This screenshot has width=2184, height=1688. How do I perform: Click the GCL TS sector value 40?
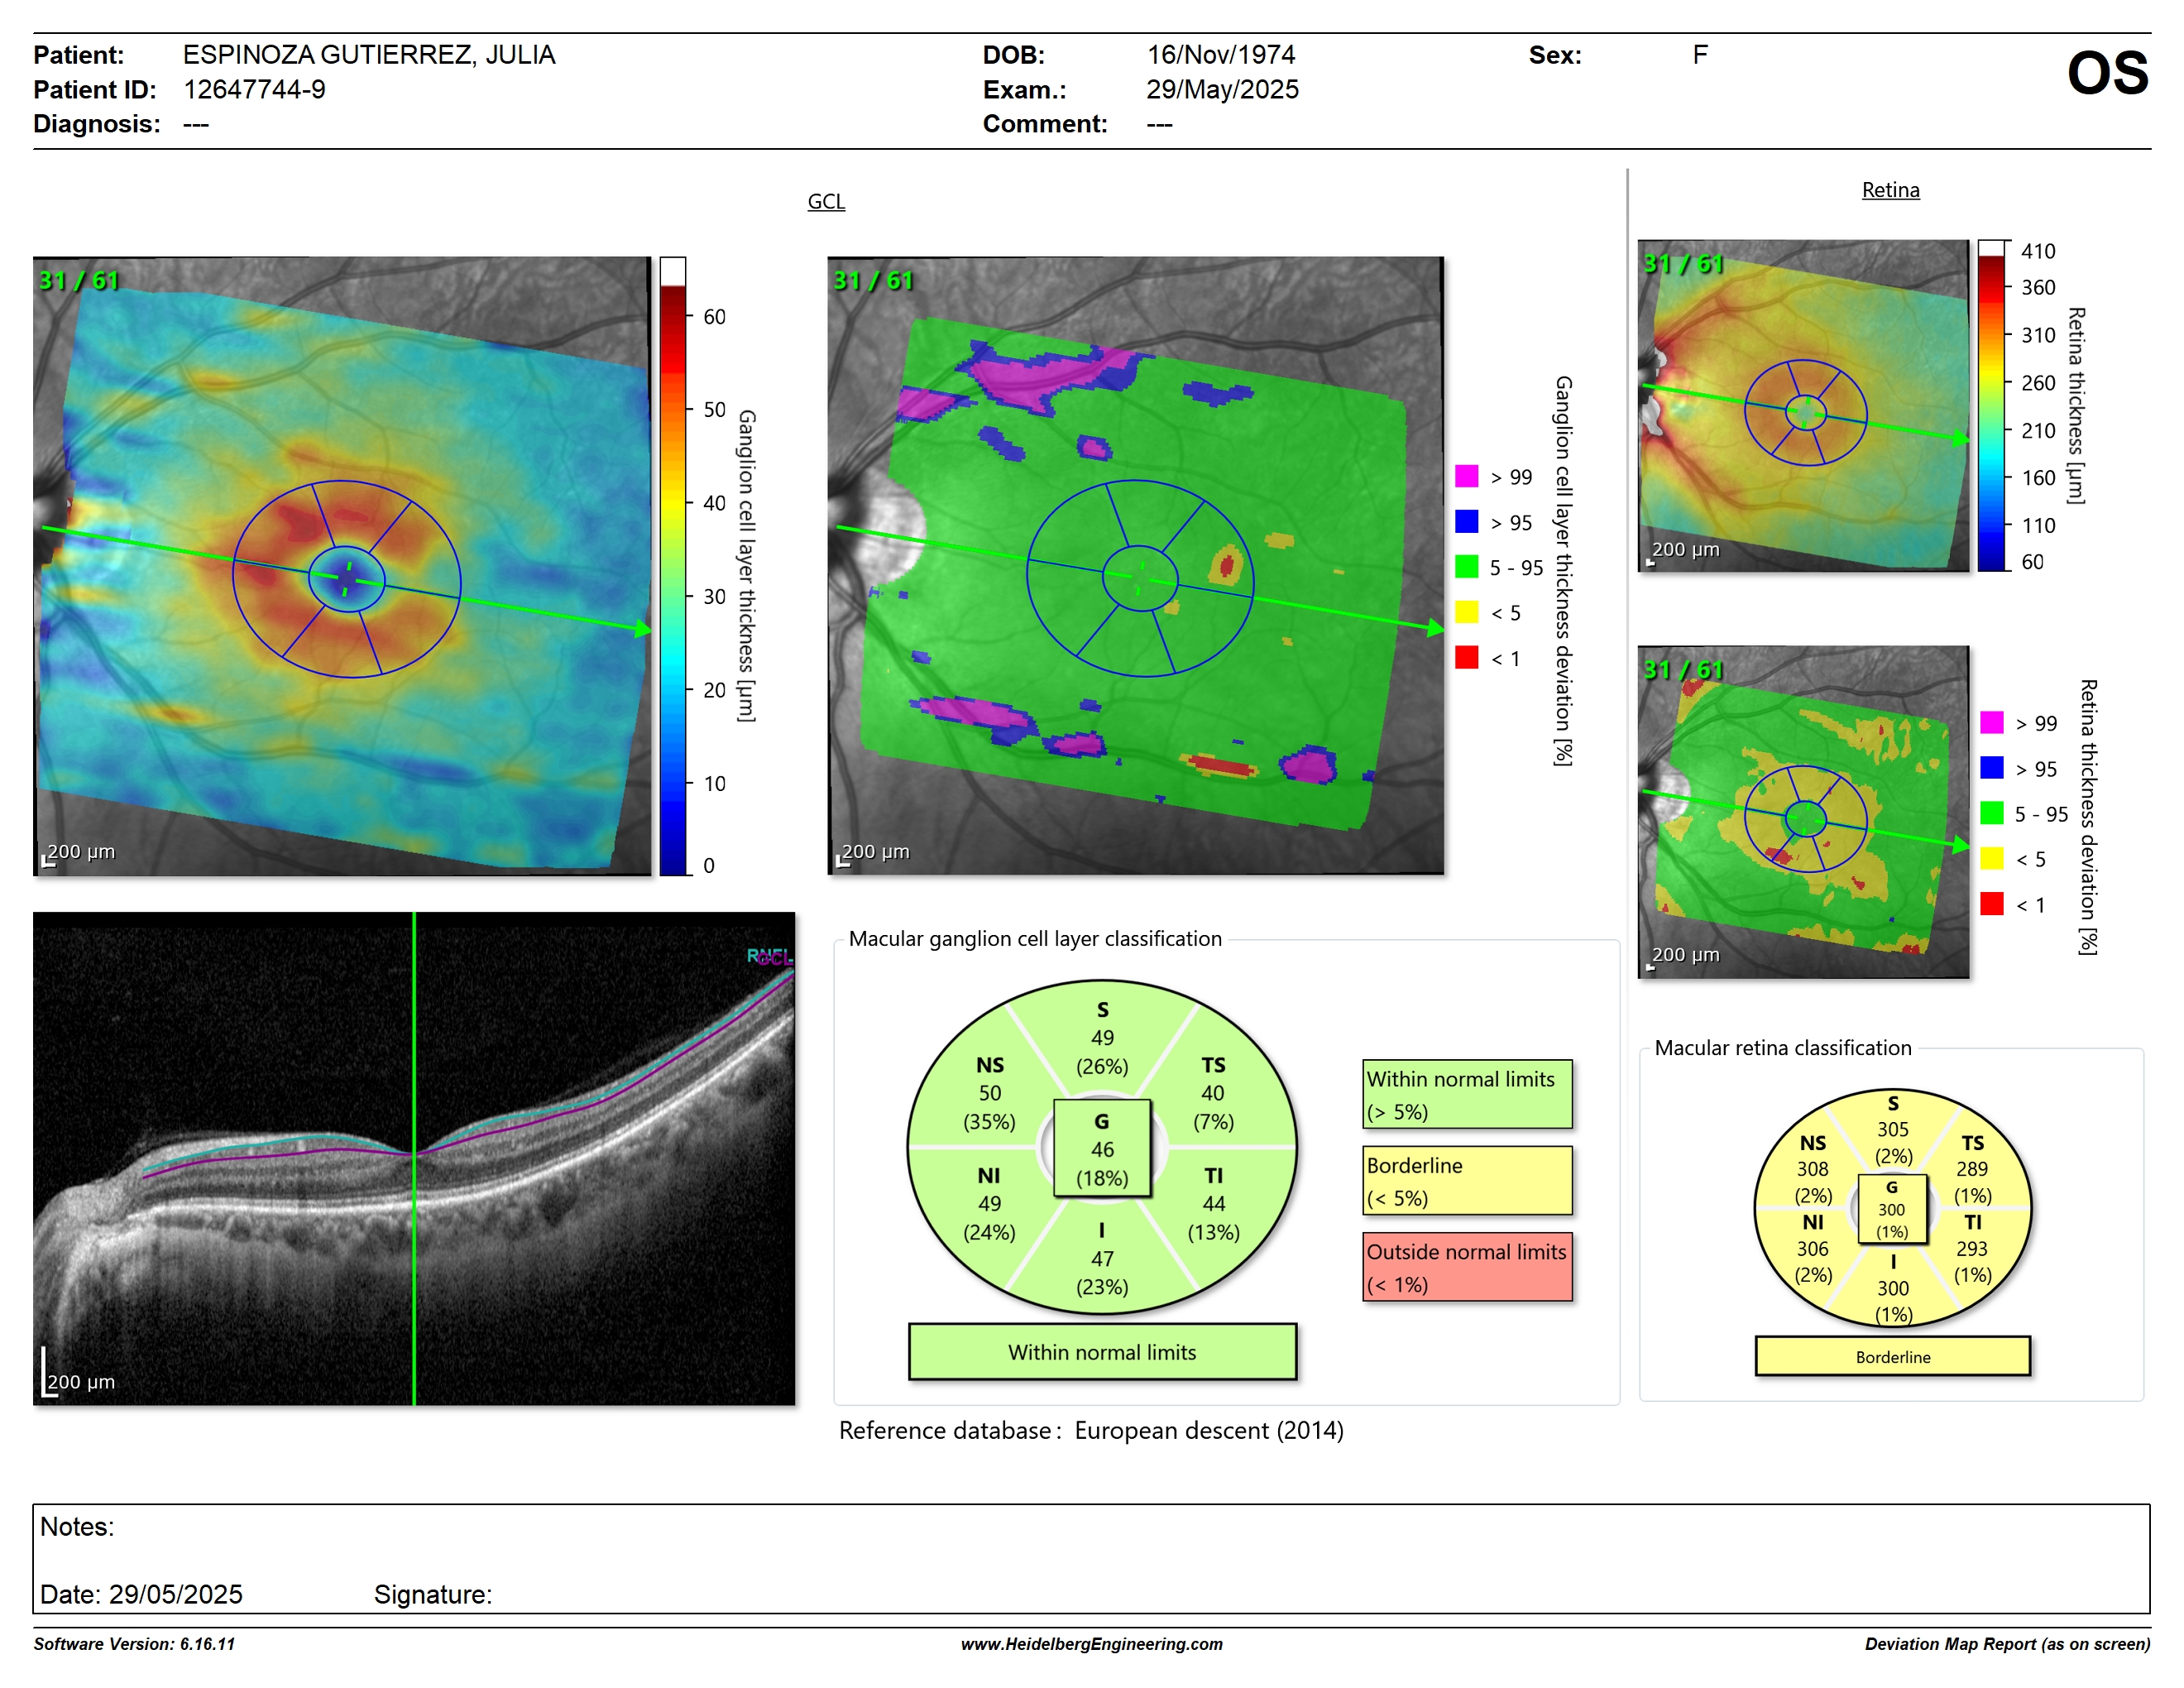1213,1093
